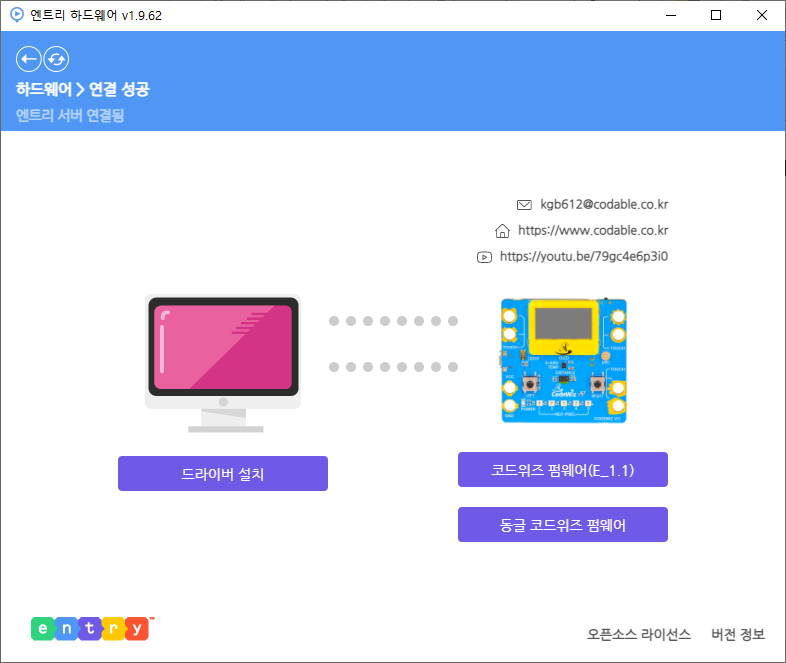Viewport: 786px width, 663px height.
Task: Minimize the Entry Hardware window
Action: click(671, 16)
